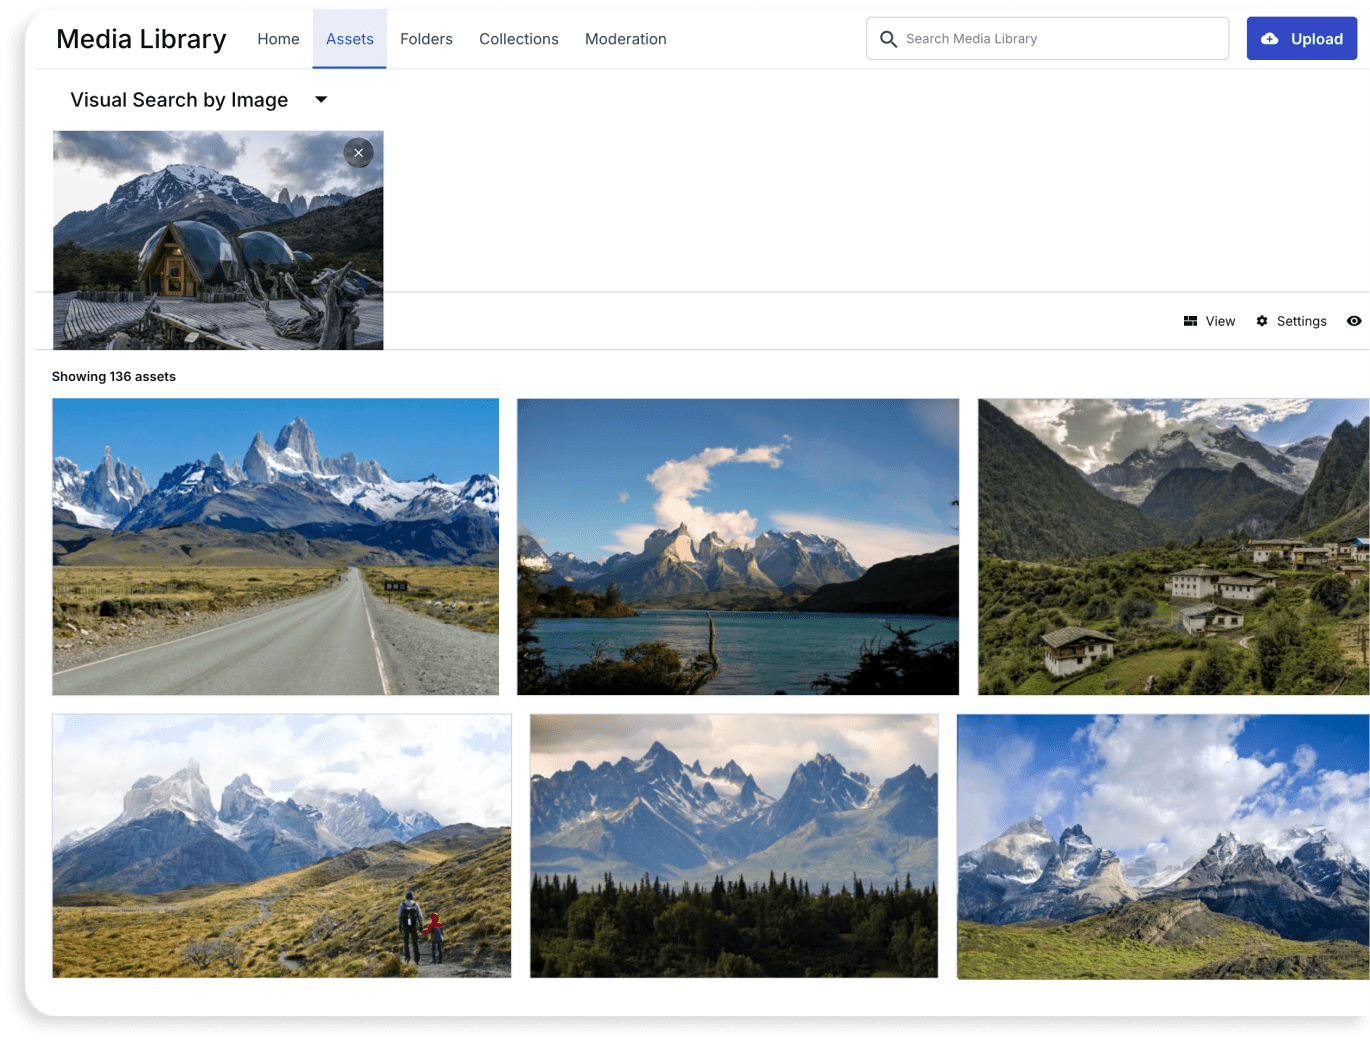Viewport: 1370px width, 1040px height.
Task: Select the lake with mountains thumbnail
Action: (x=737, y=546)
